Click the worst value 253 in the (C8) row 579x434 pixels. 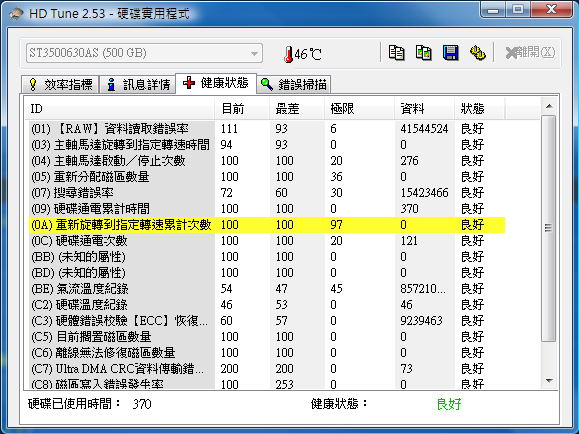point(285,384)
